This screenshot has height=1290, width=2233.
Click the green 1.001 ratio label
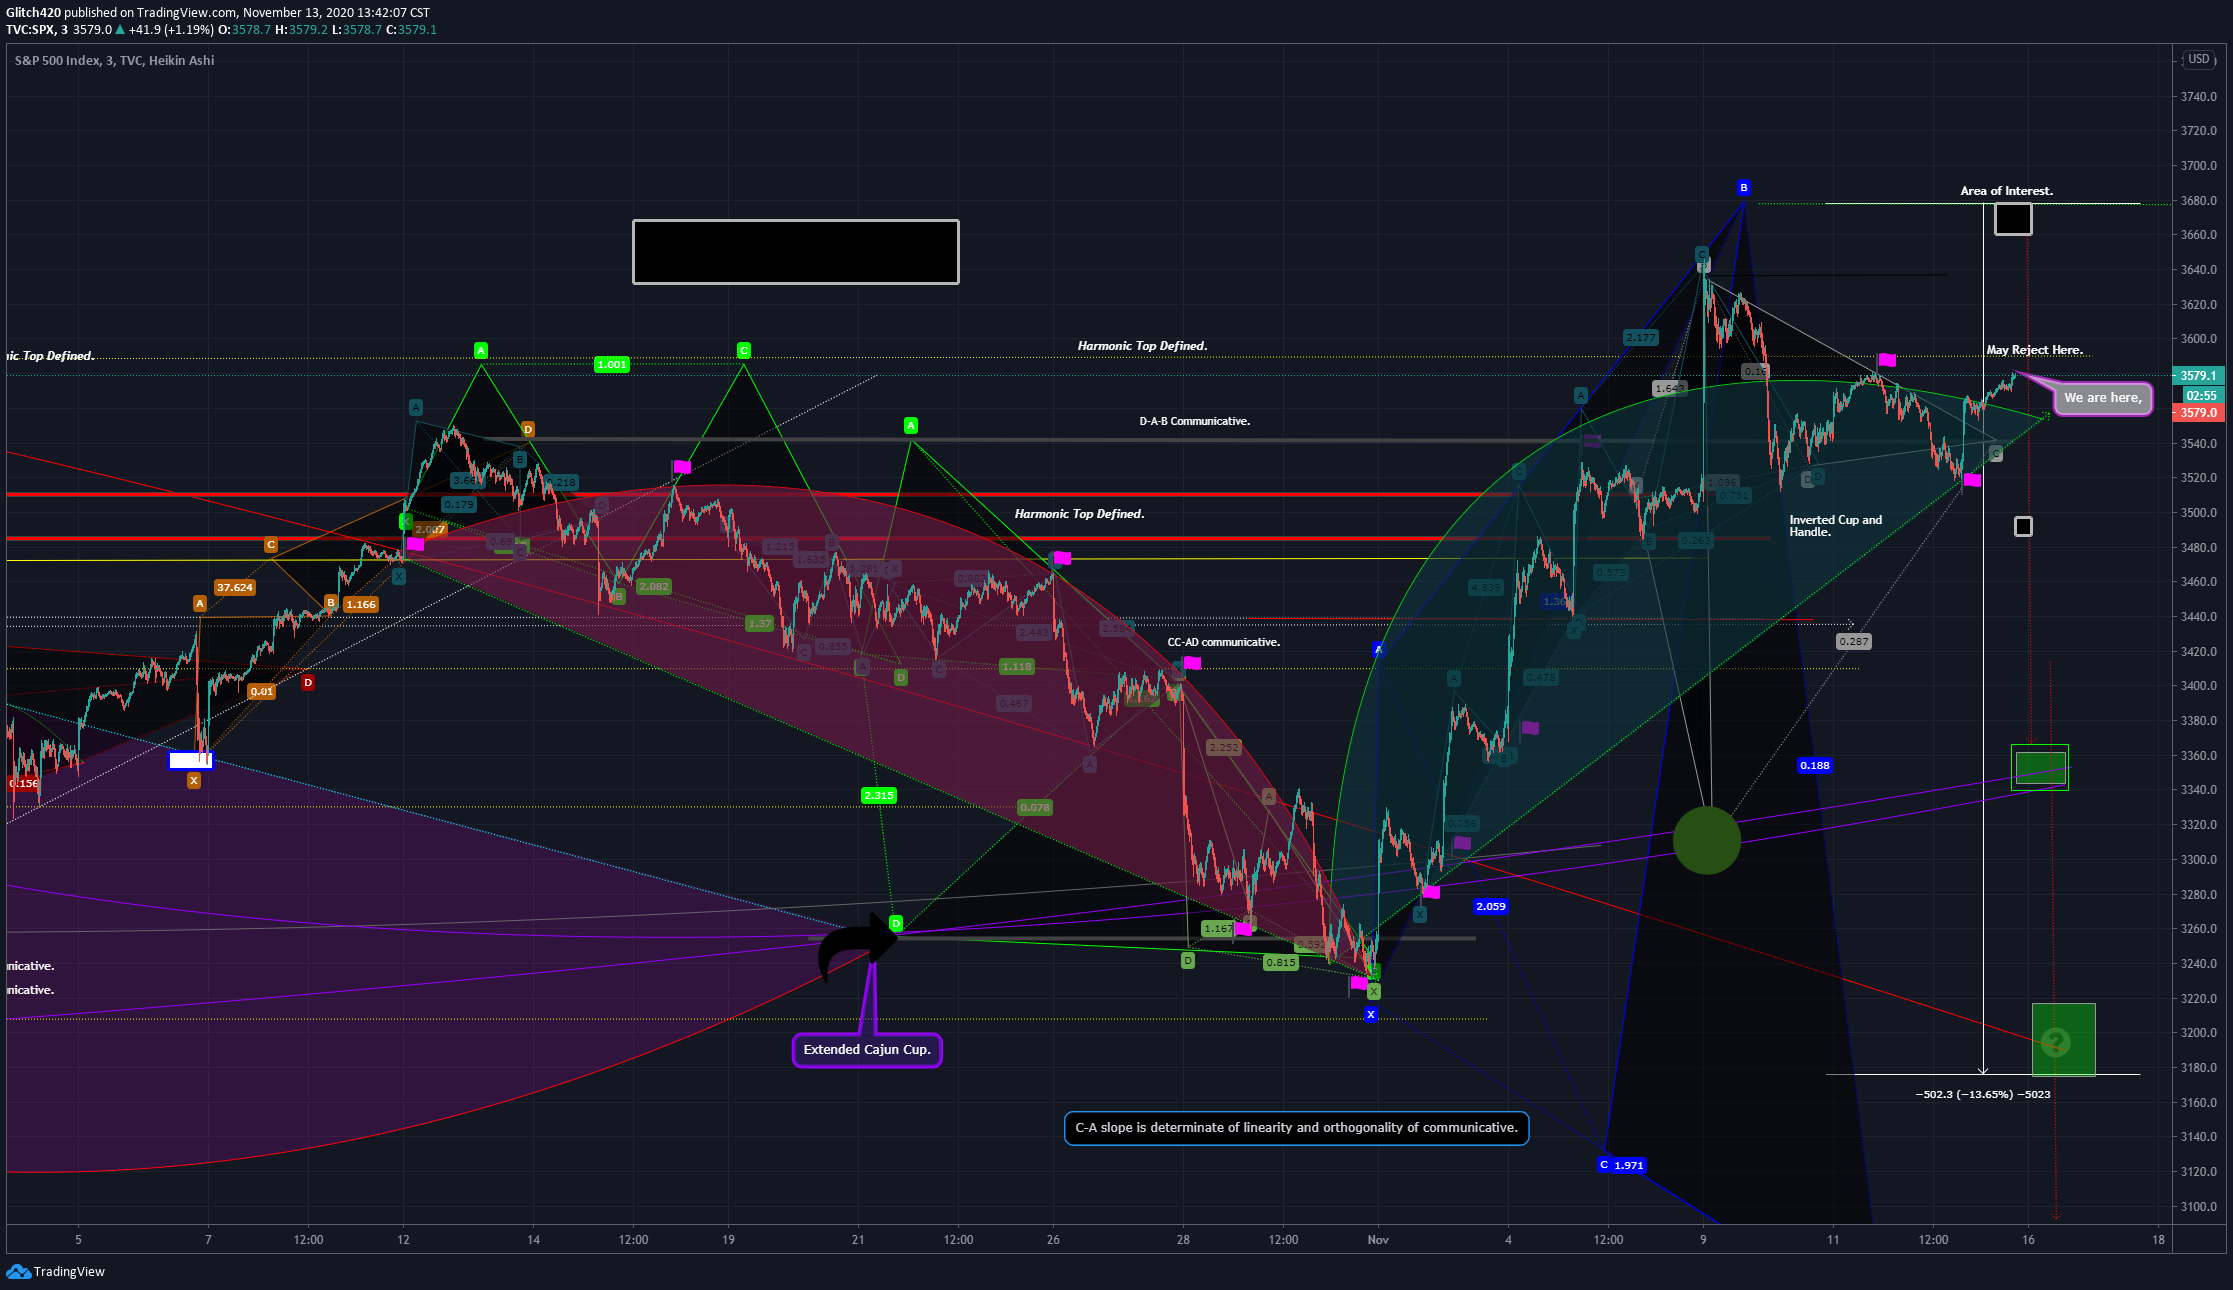(x=611, y=364)
